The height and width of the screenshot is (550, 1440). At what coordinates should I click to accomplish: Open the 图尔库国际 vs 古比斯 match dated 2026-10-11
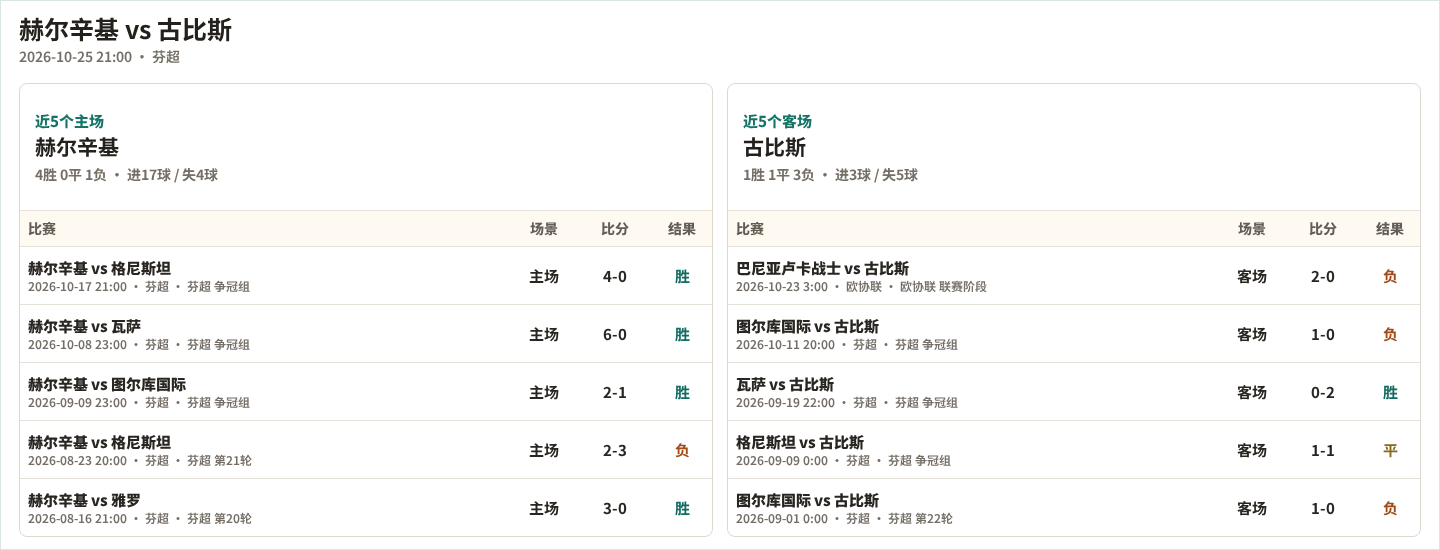tap(1074, 334)
